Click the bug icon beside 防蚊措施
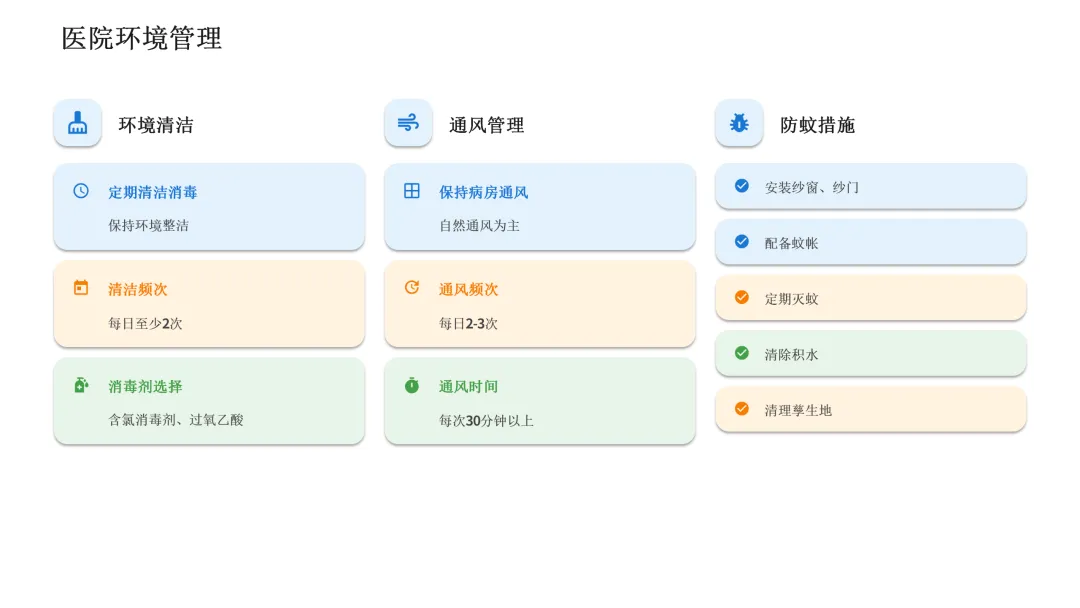Image resolution: width=1080 pixels, height=608 pixels. click(739, 123)
